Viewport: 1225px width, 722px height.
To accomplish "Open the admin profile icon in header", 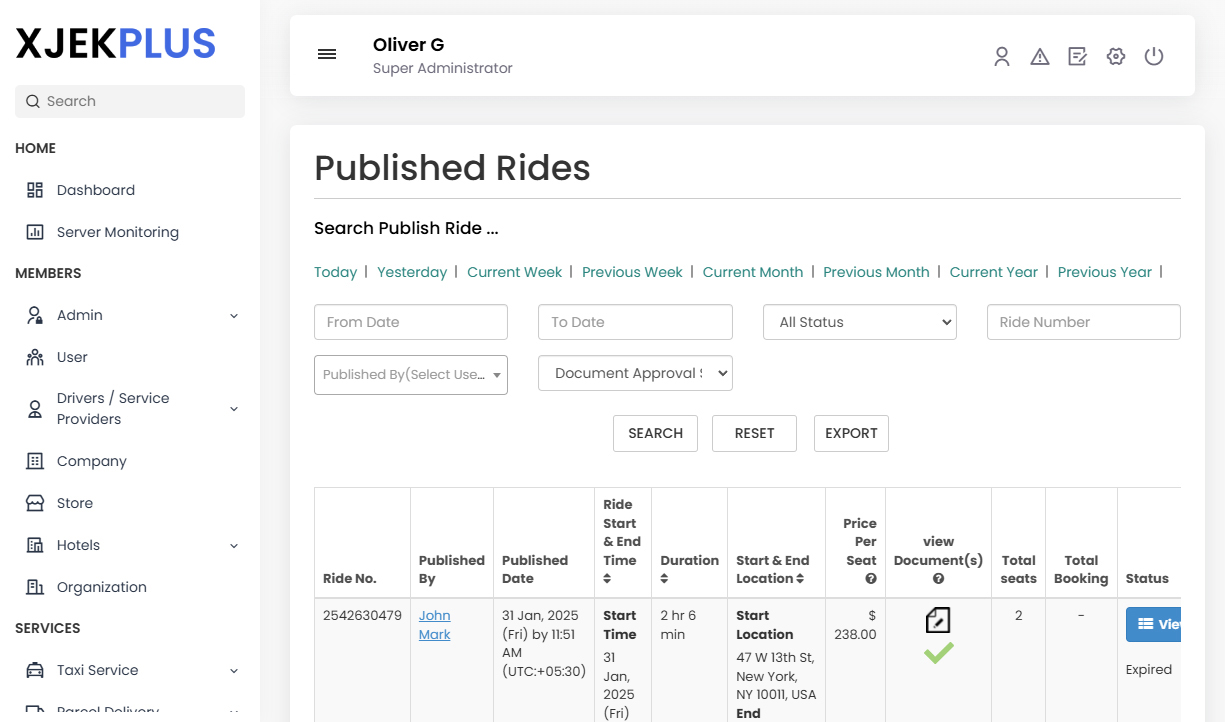I will 1002,56.
